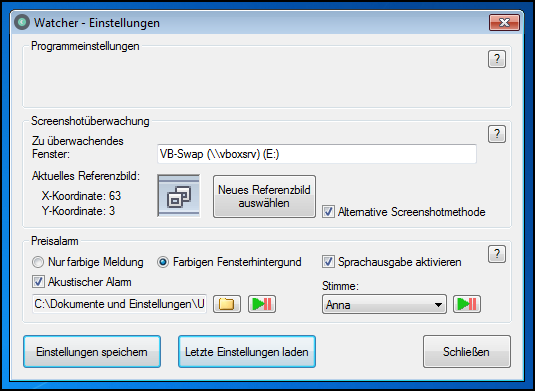
Task: Browse for alarm sound file with folder icon
Action: pos(227,304)
